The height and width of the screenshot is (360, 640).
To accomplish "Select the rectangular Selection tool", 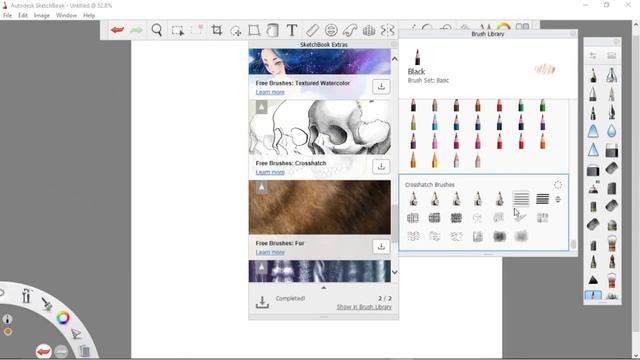I will 178,31.
